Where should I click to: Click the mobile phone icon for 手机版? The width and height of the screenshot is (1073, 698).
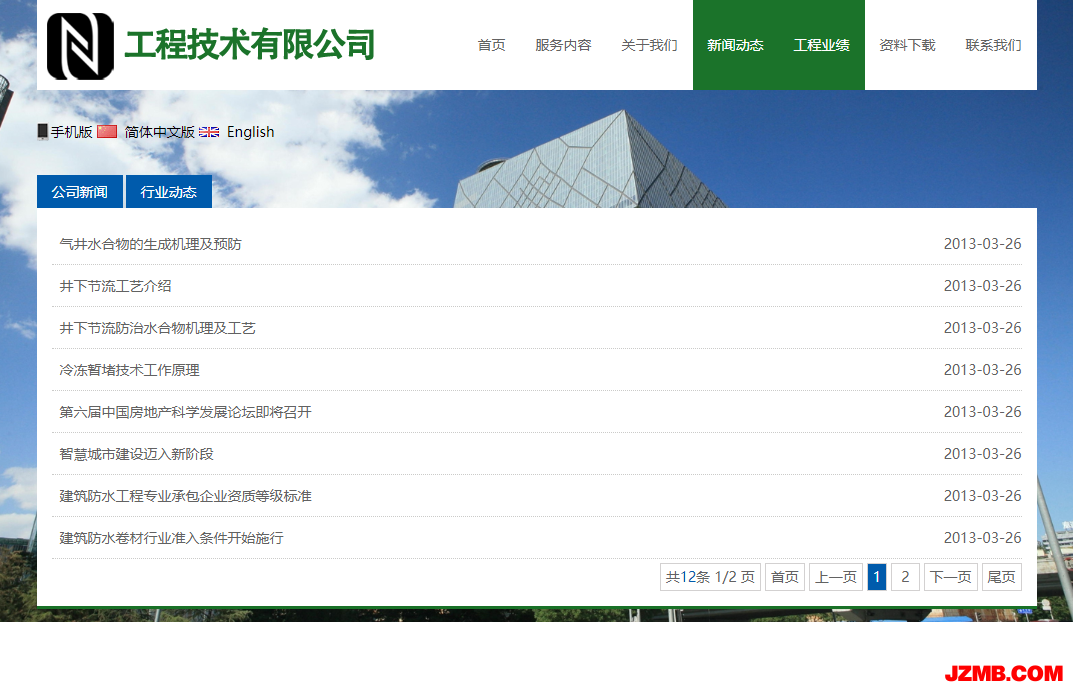click(42, 131)
